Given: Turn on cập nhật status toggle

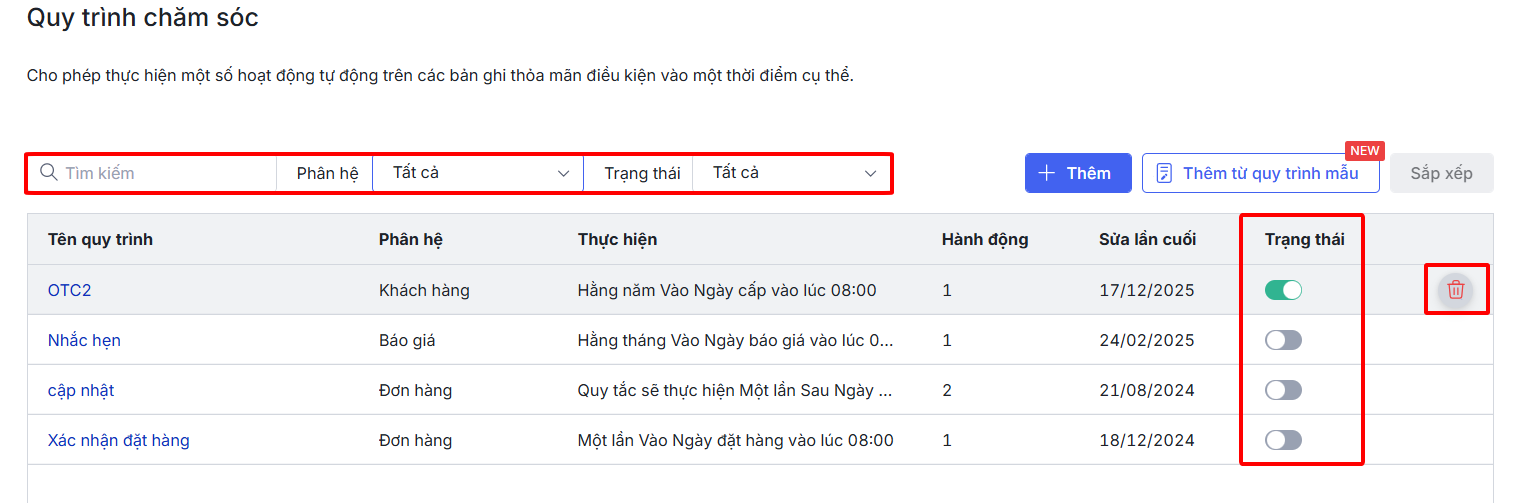Looking at the screenshot, I should pyautogui.click(x=1283, y=390).
